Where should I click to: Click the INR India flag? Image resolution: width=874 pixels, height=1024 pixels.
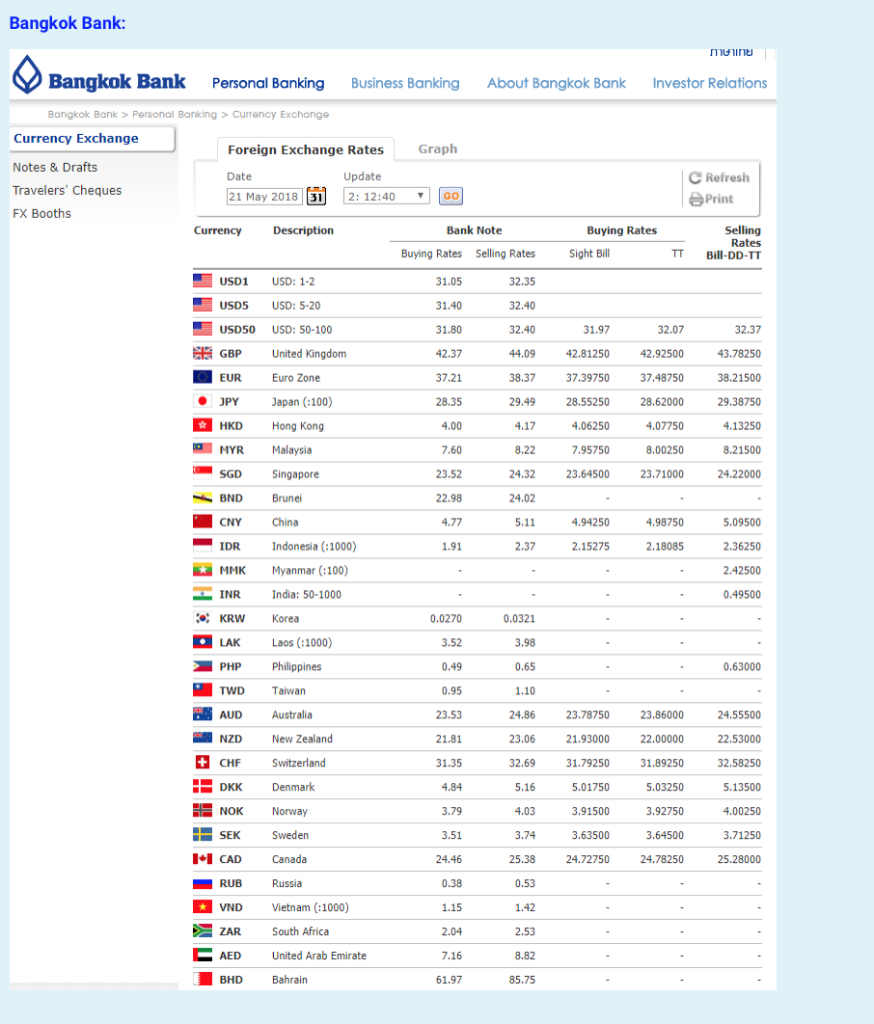[202, 594]
